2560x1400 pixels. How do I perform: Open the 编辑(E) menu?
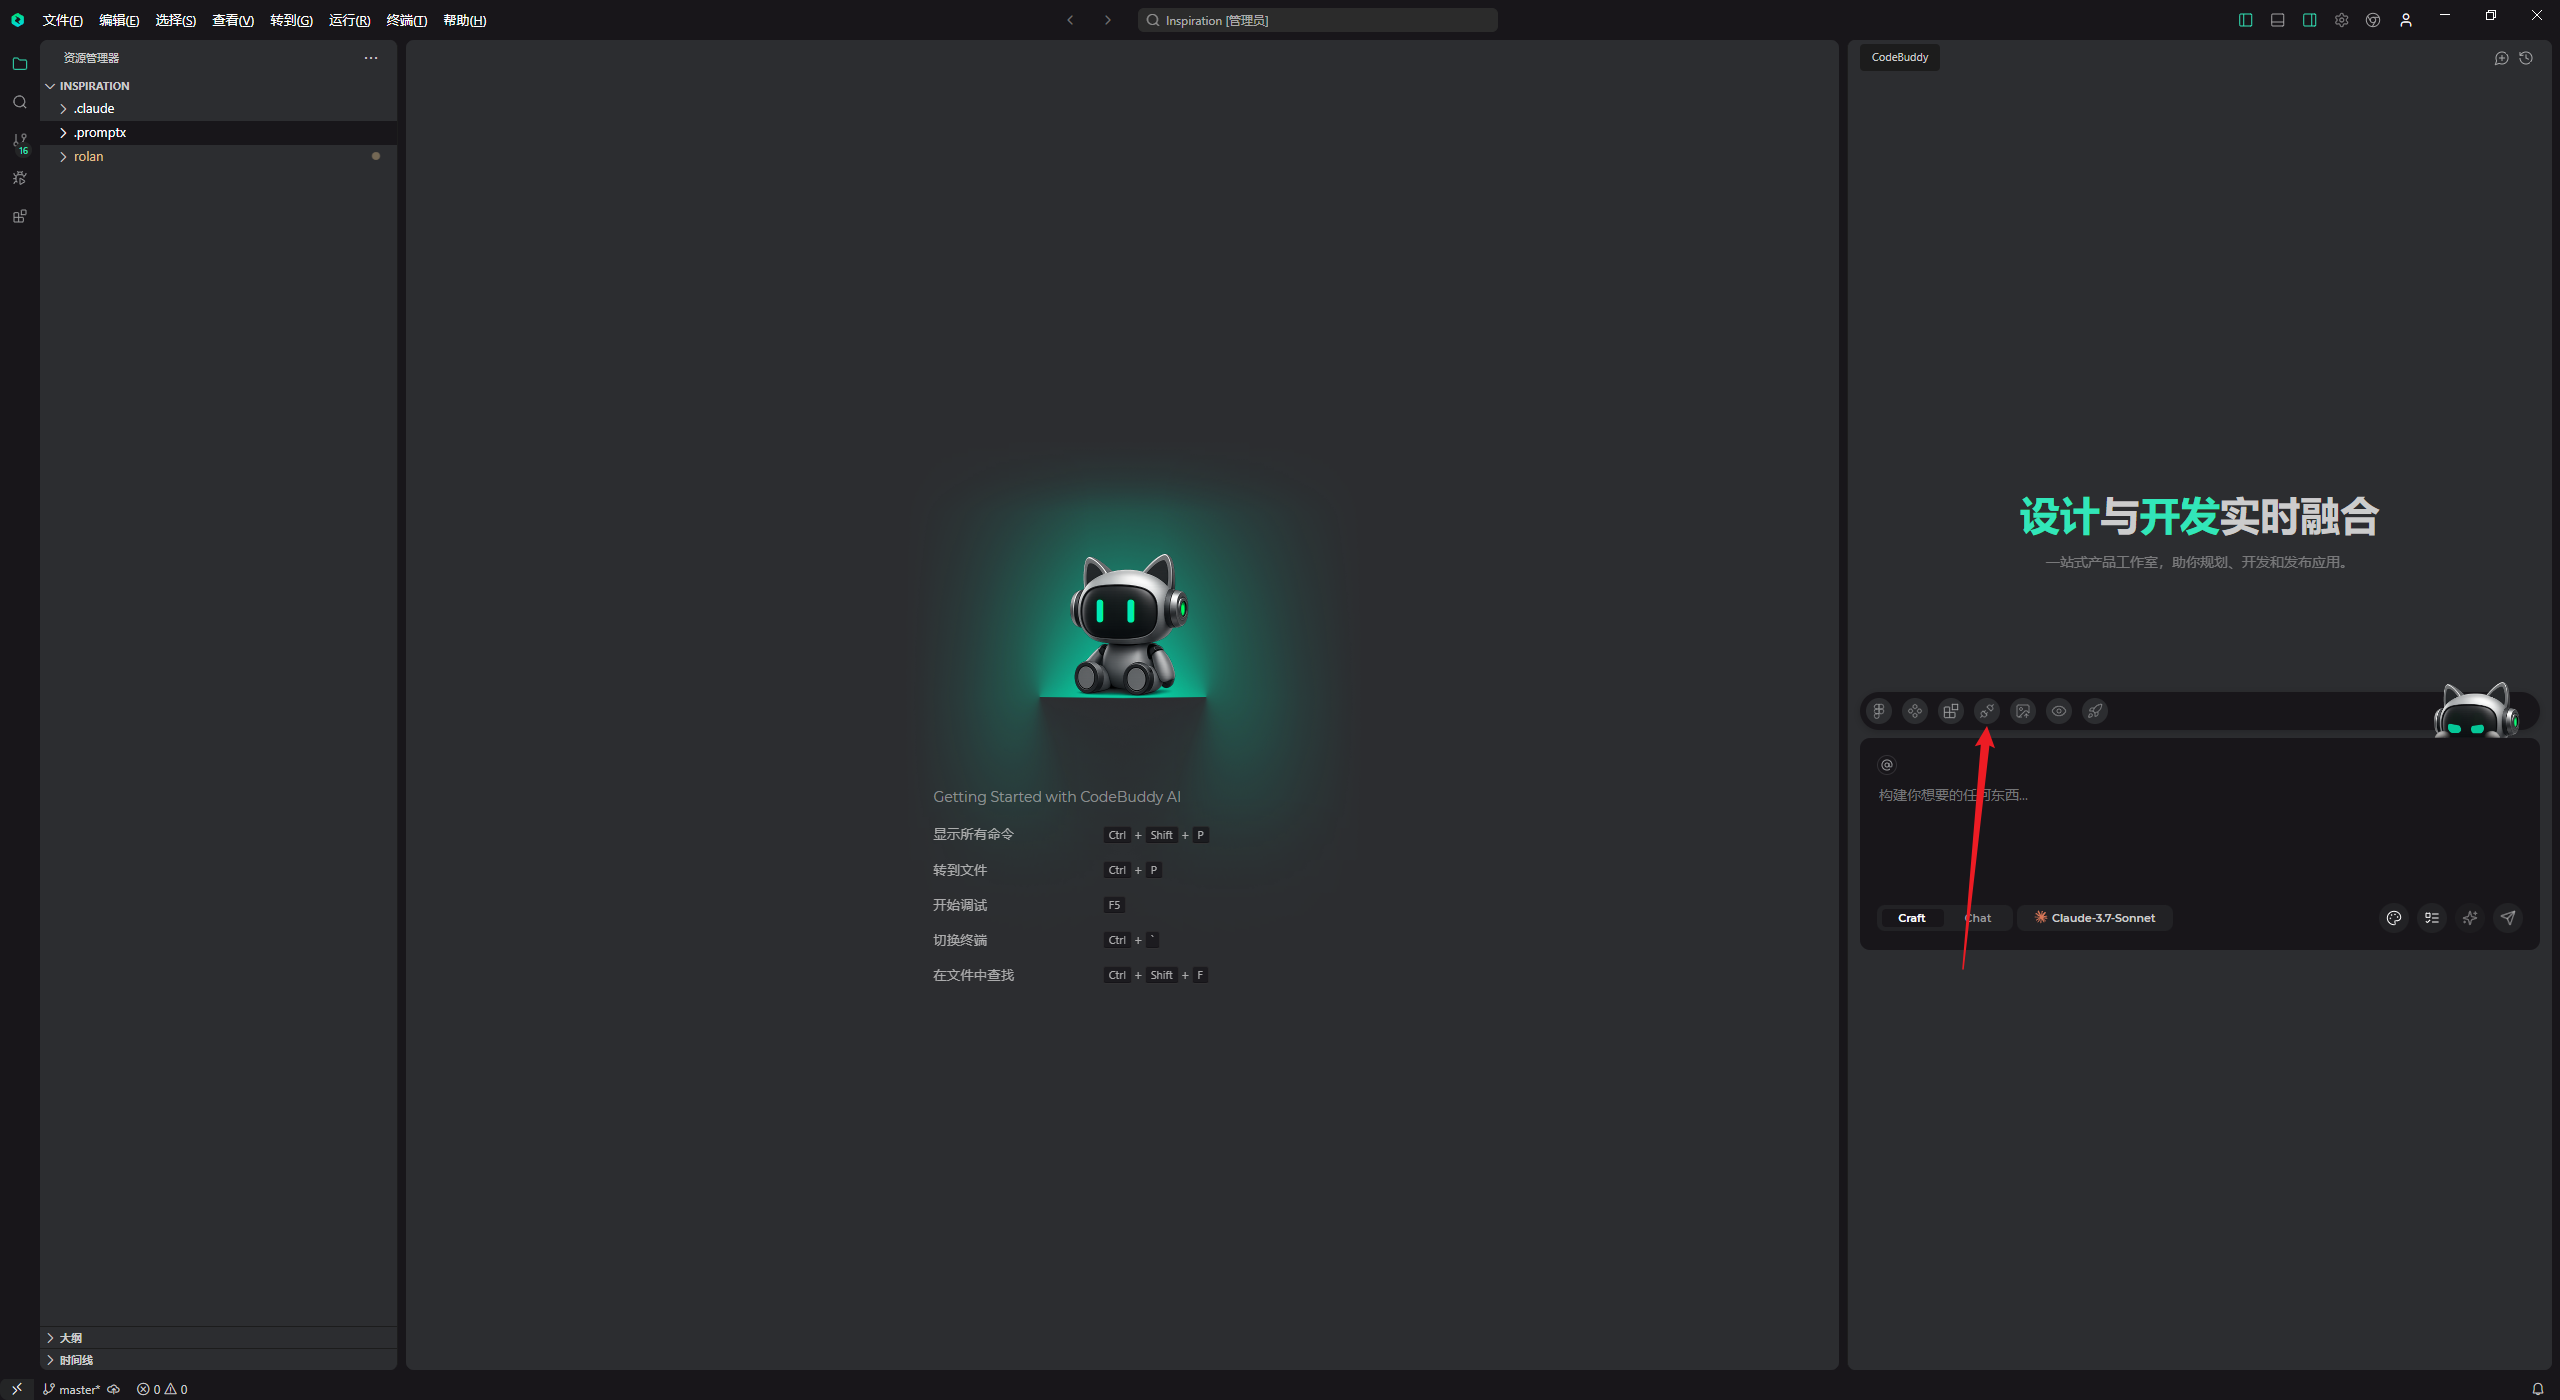[x=119, y=20]
